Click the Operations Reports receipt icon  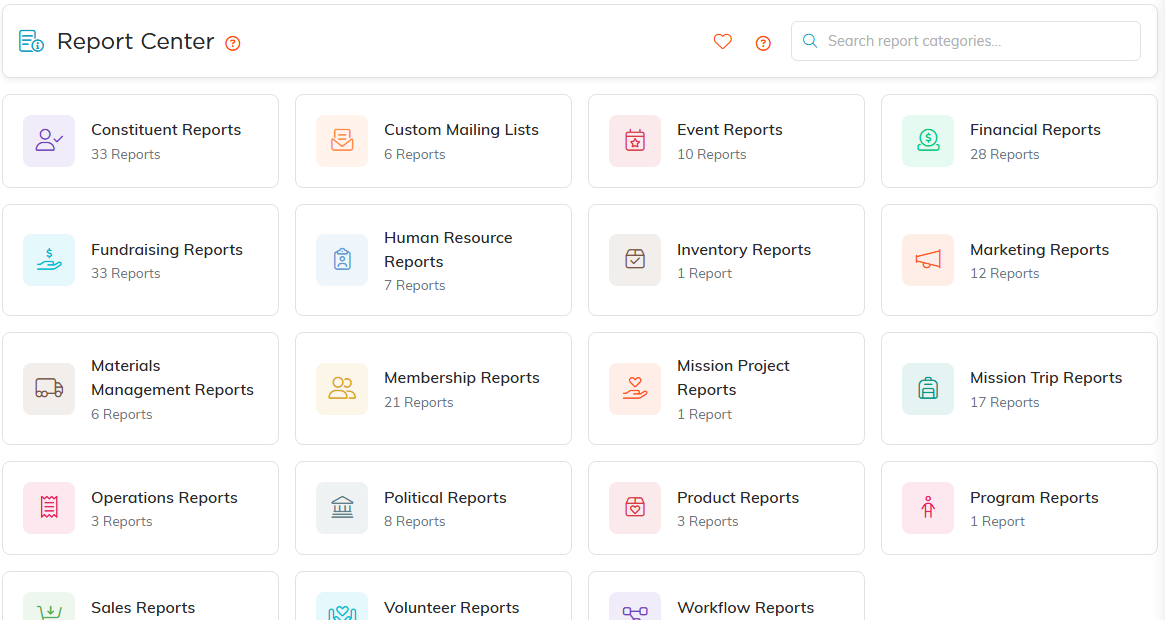click(49, 508)
